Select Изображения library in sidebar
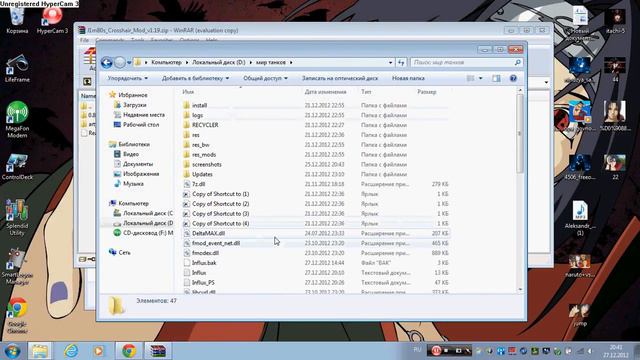640x360 pixels. pyautogui.click(x=136, y=173)
